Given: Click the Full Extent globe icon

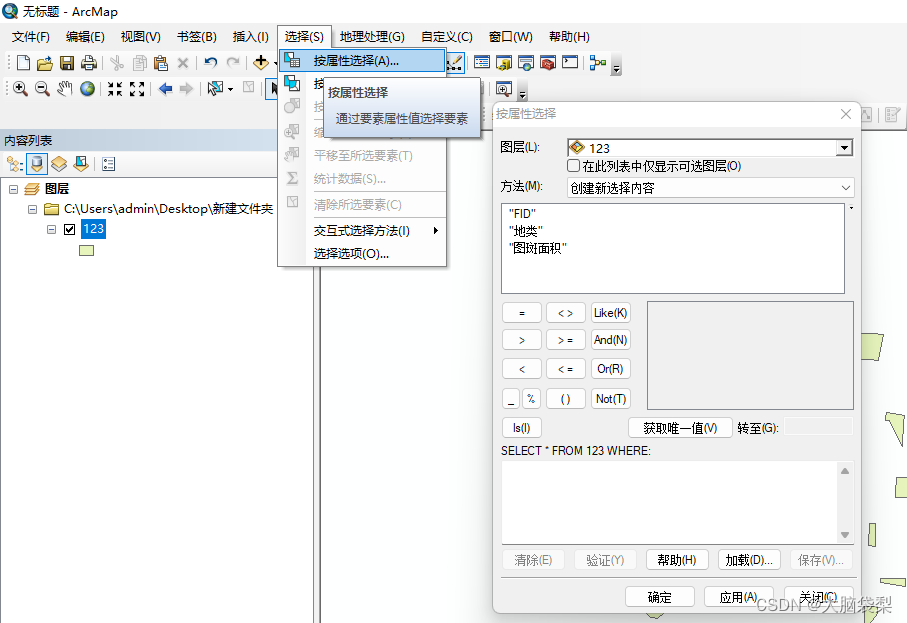Looking at the screenshot, I should pyautogui.click(x=87, y=89).
